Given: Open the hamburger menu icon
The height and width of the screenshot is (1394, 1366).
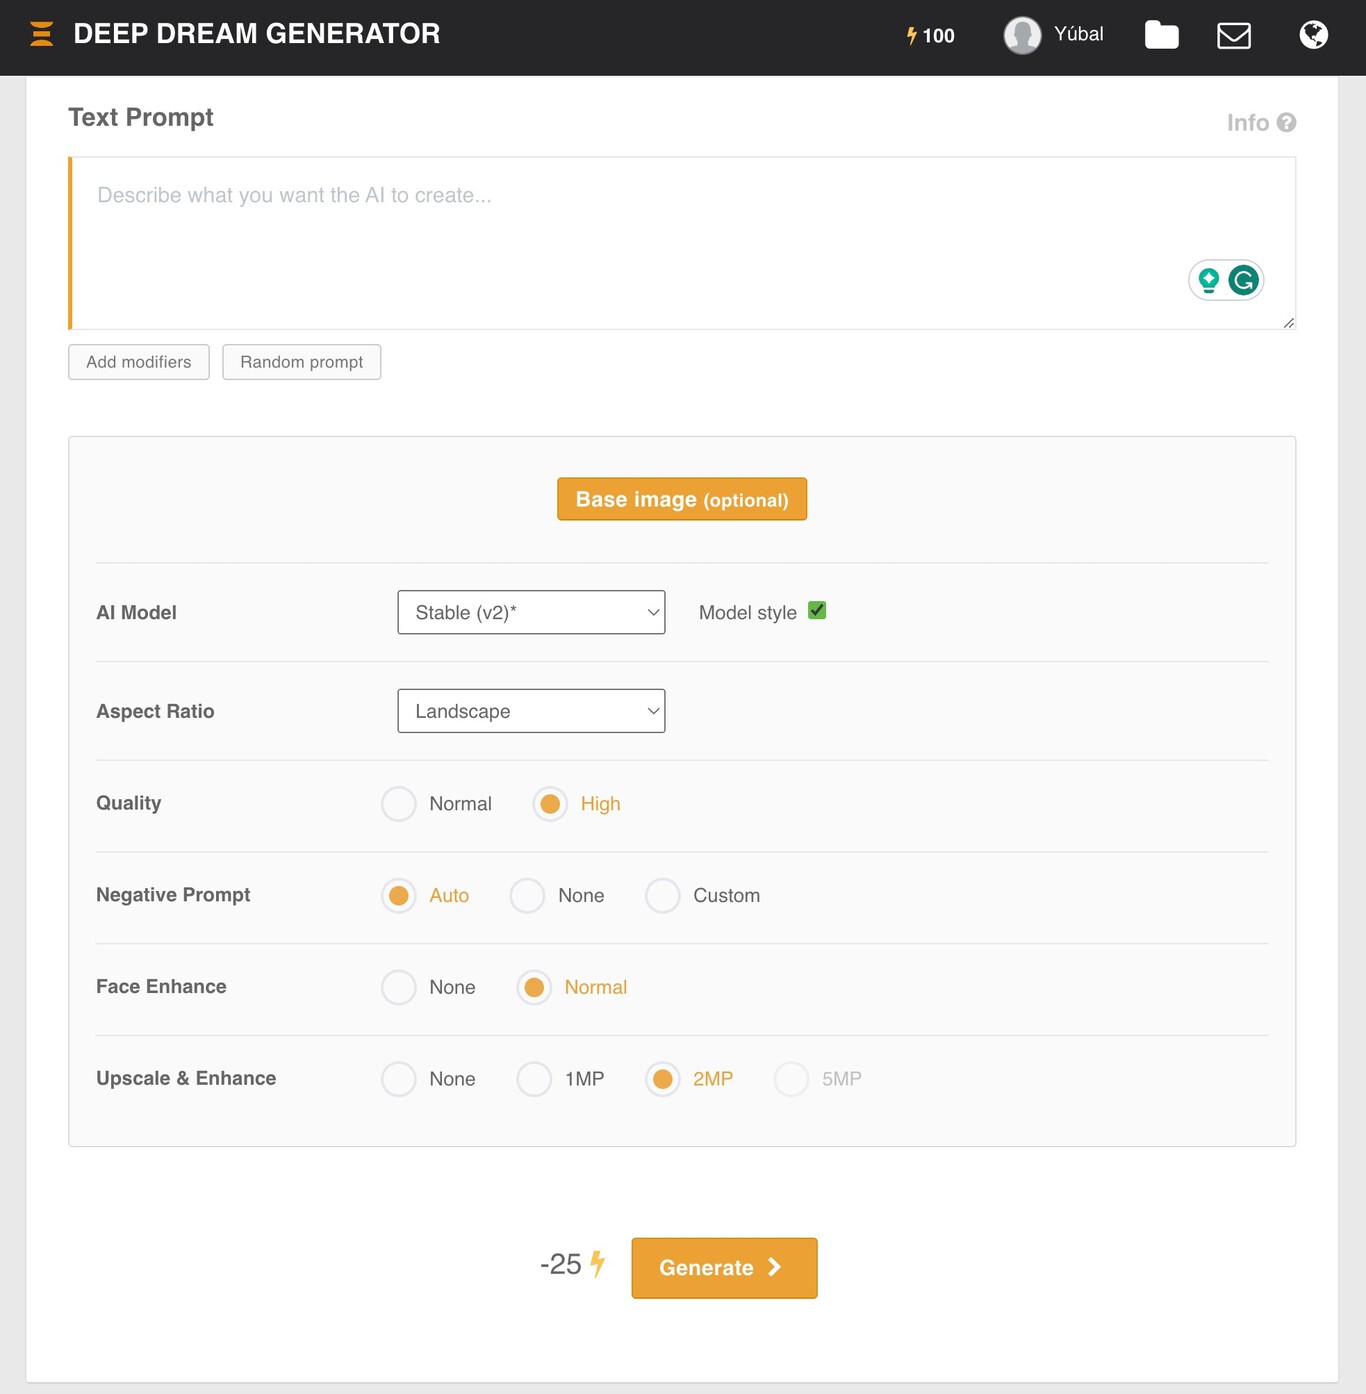Looking at the screenshot, I should [x=41, y=34].
